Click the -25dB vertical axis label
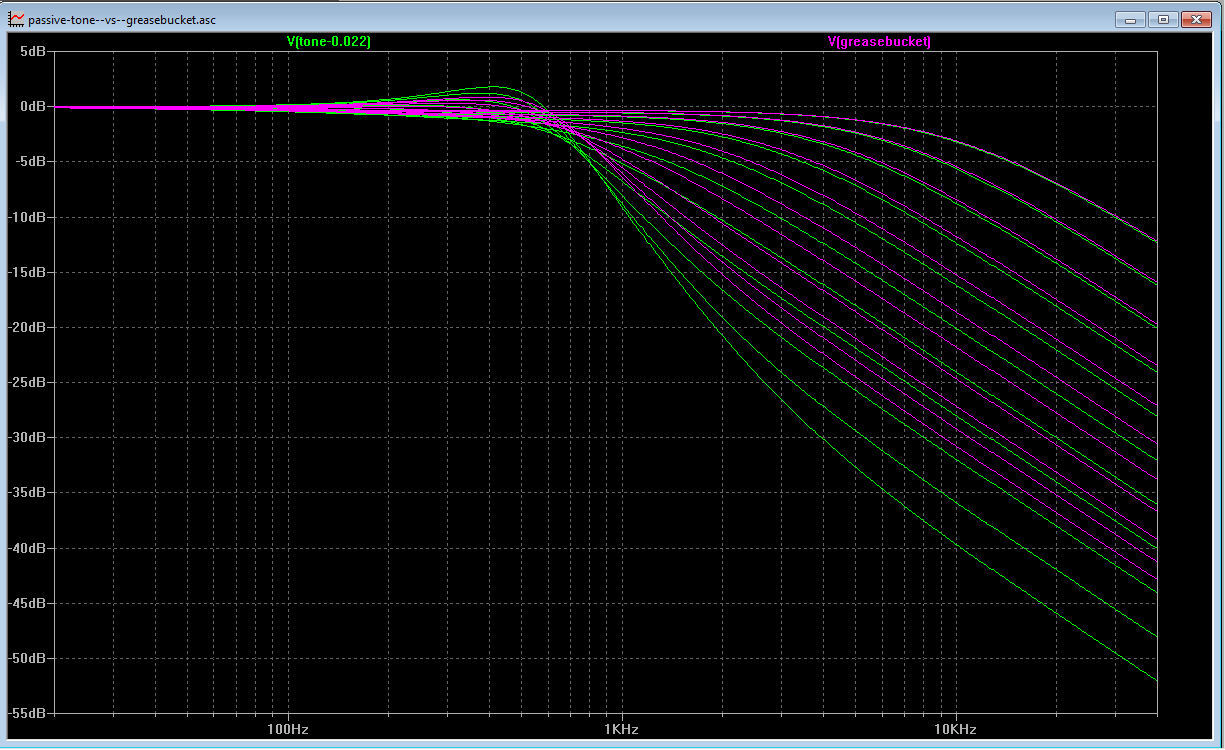The height and width of the screenshot is (750, 1225). click(x=27, y=382)
